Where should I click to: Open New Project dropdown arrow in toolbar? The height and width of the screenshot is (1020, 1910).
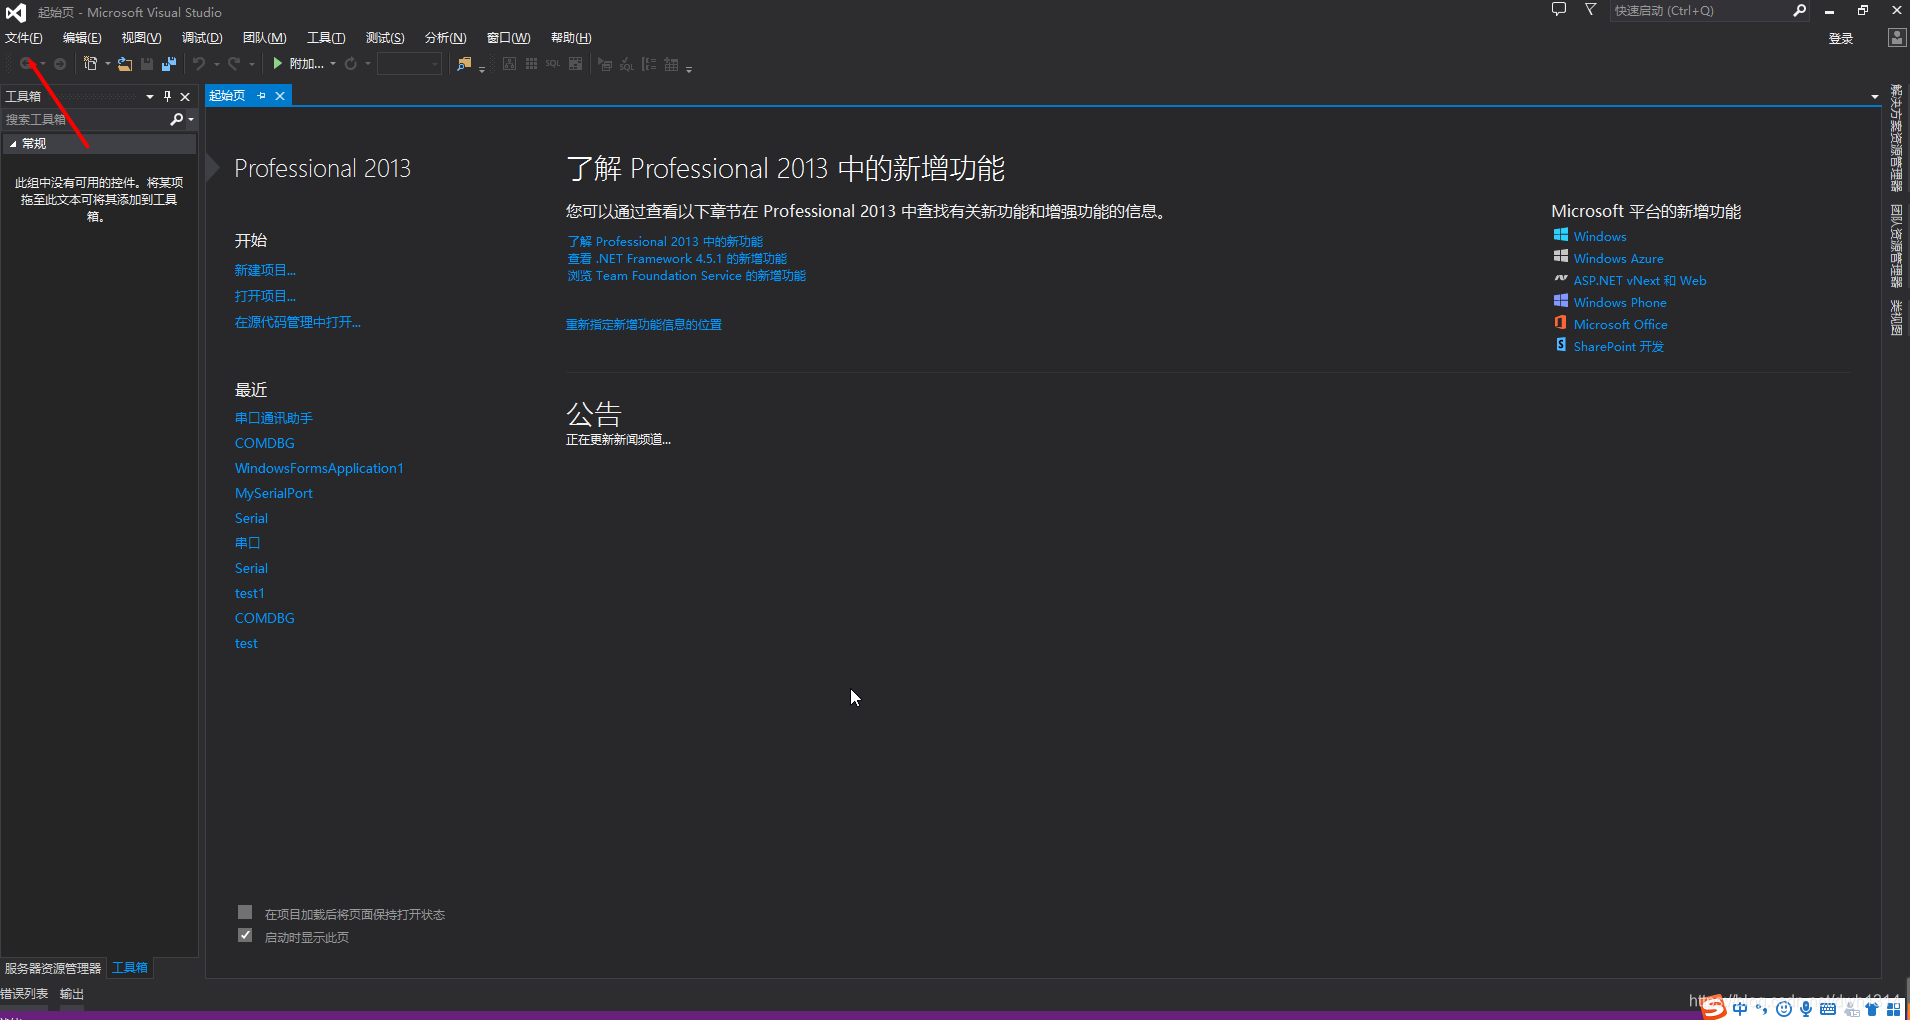click(108, 64)
